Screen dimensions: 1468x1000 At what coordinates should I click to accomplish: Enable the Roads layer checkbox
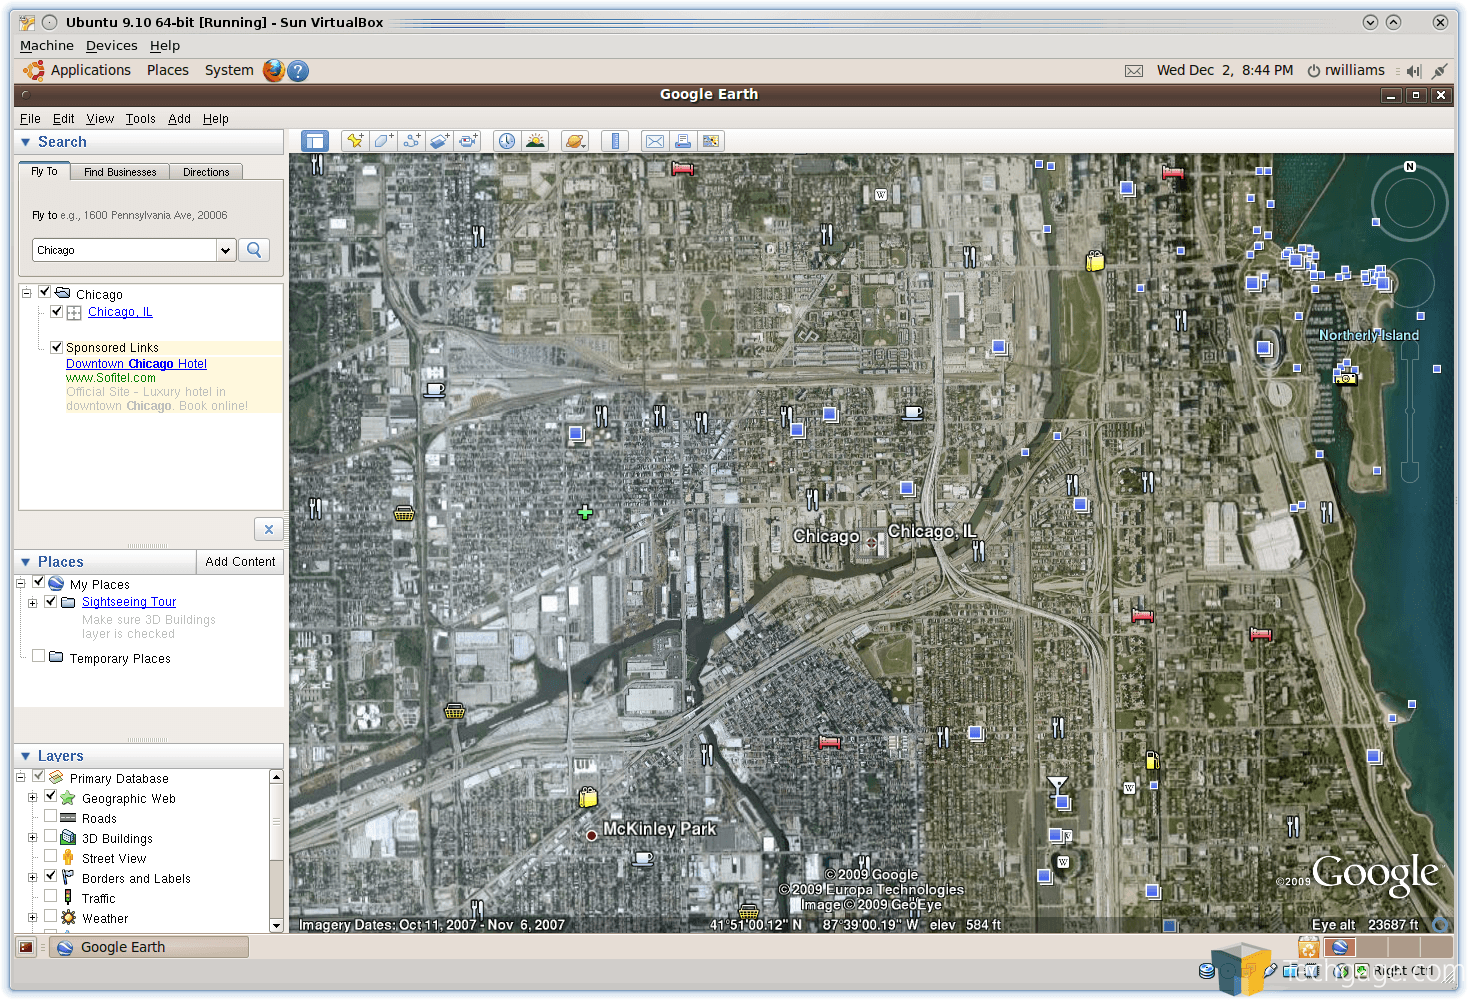[x=51, y=816]
